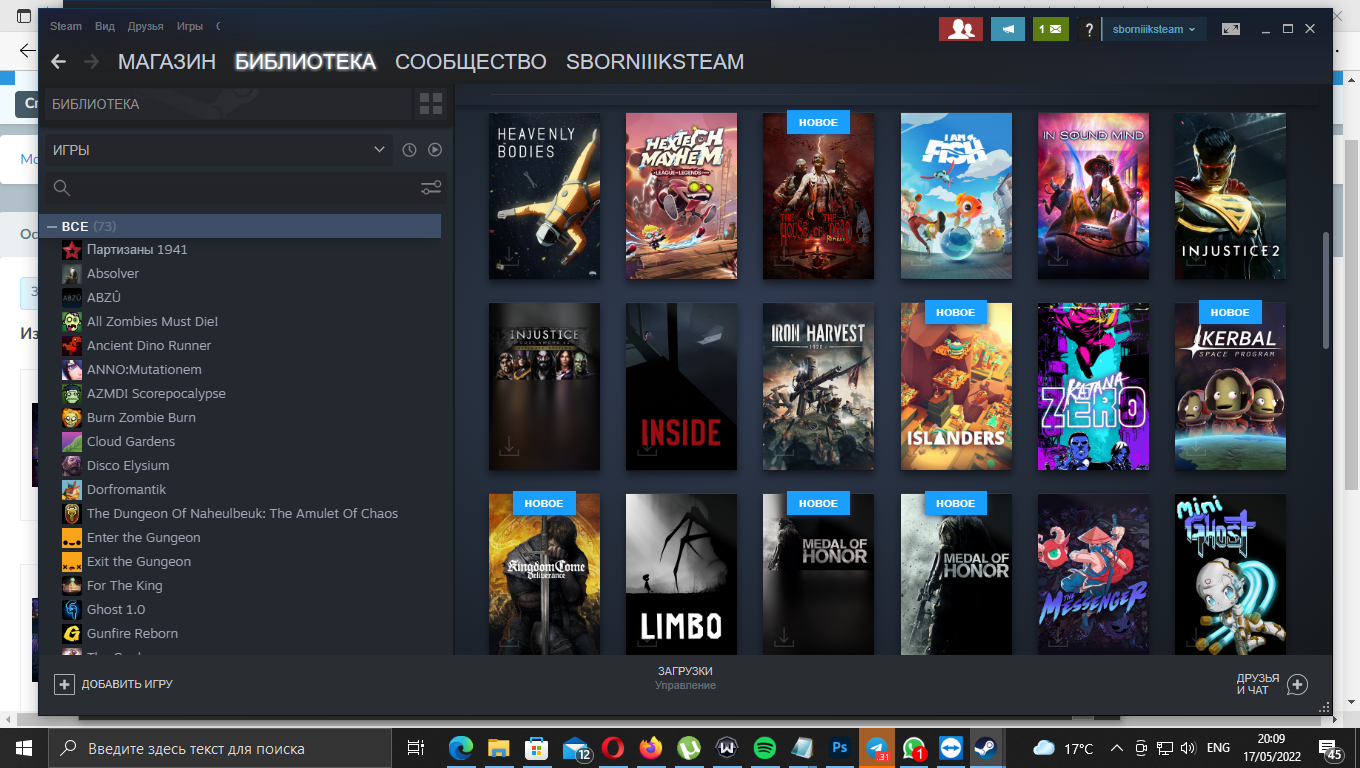The width and height of the screenshot is (1360, 768).
Task: Open the Друзья menu
Action: coord(145,26)
